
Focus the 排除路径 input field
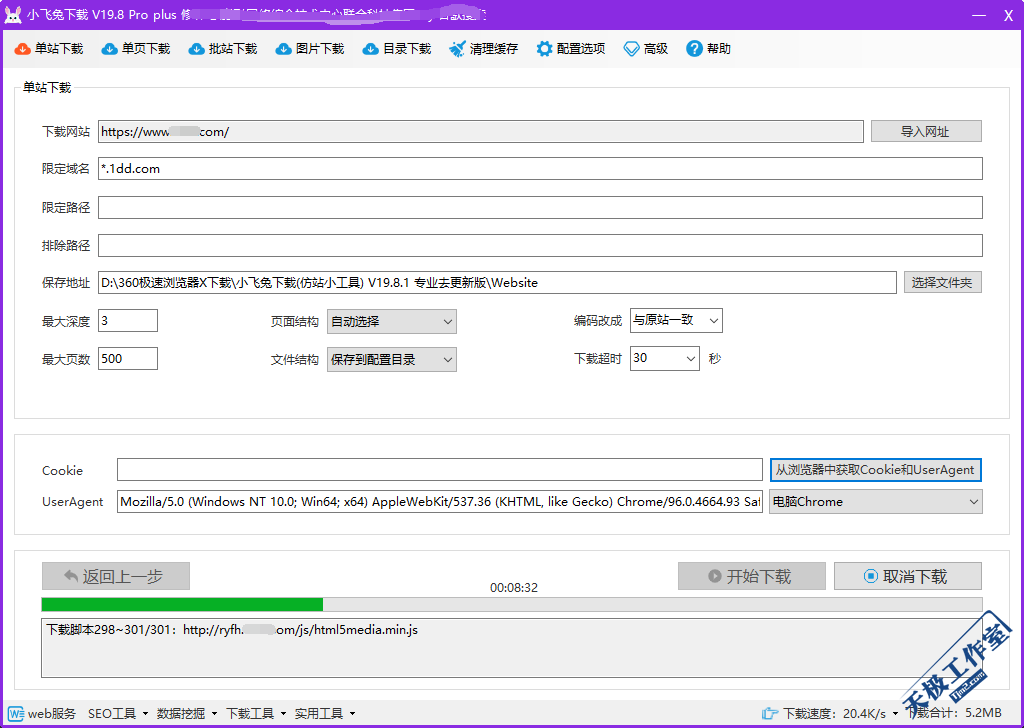coord(540,245)
